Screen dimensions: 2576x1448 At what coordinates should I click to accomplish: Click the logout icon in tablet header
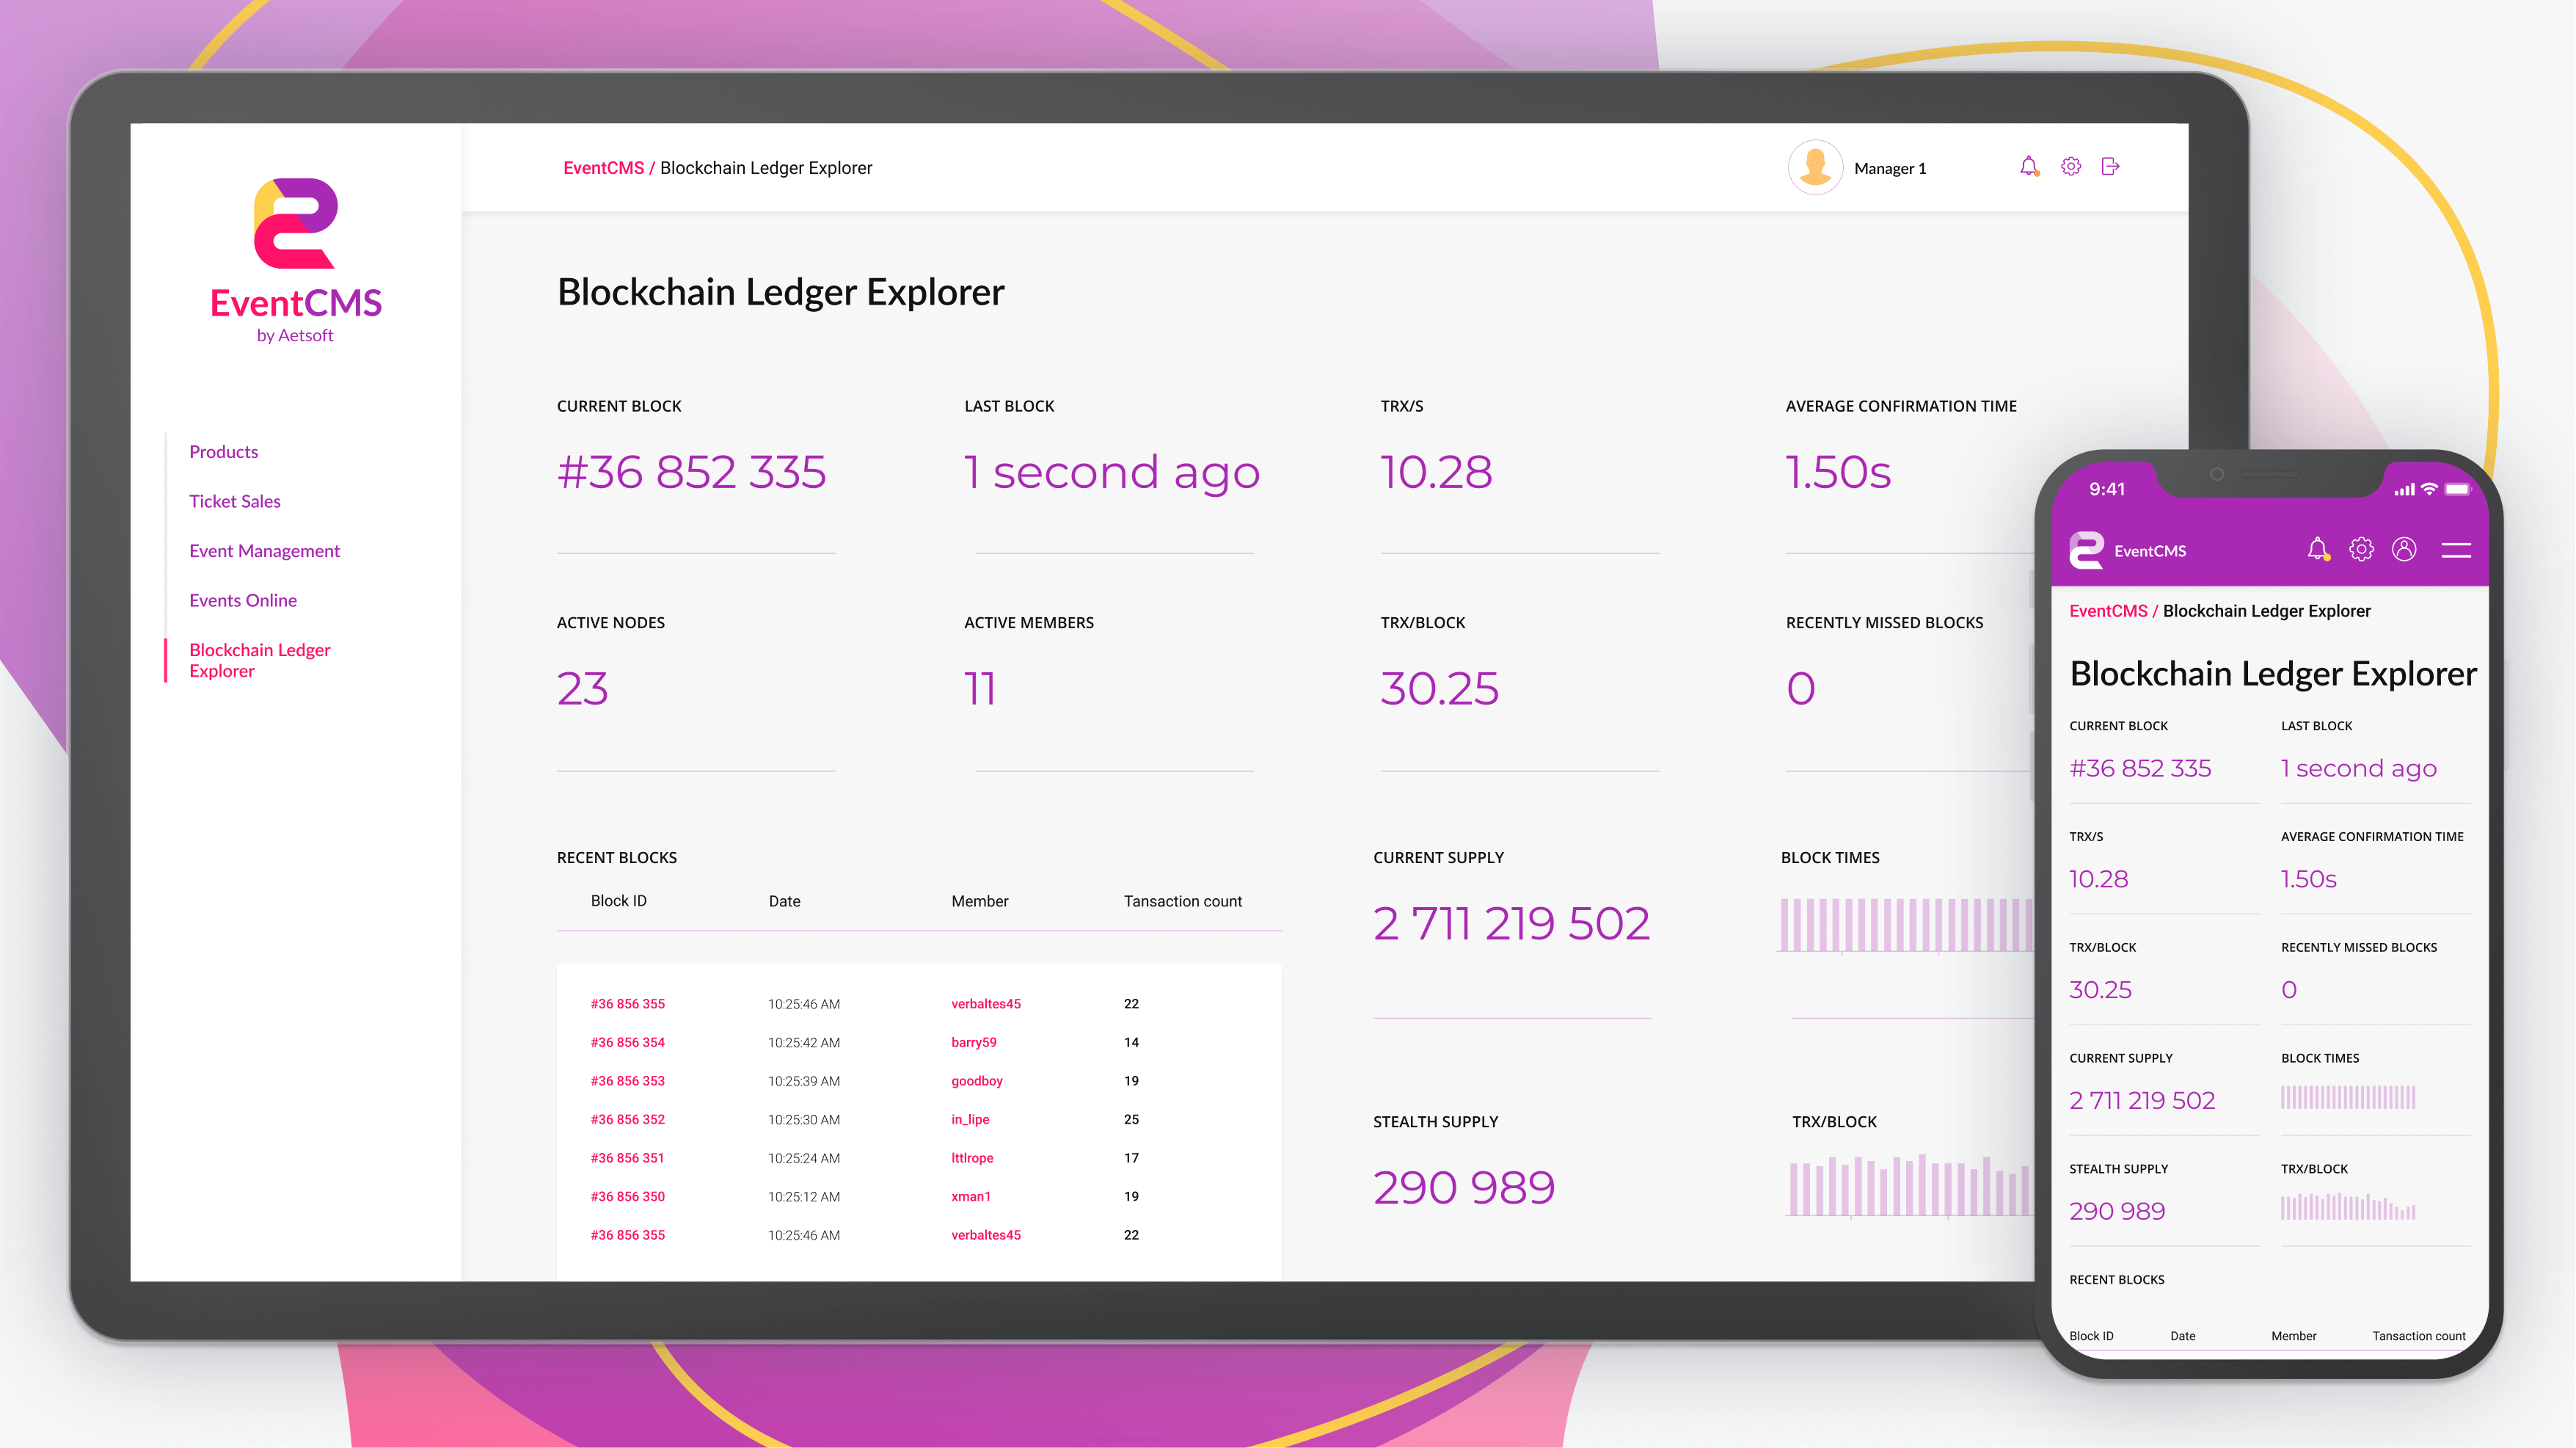2111,166
